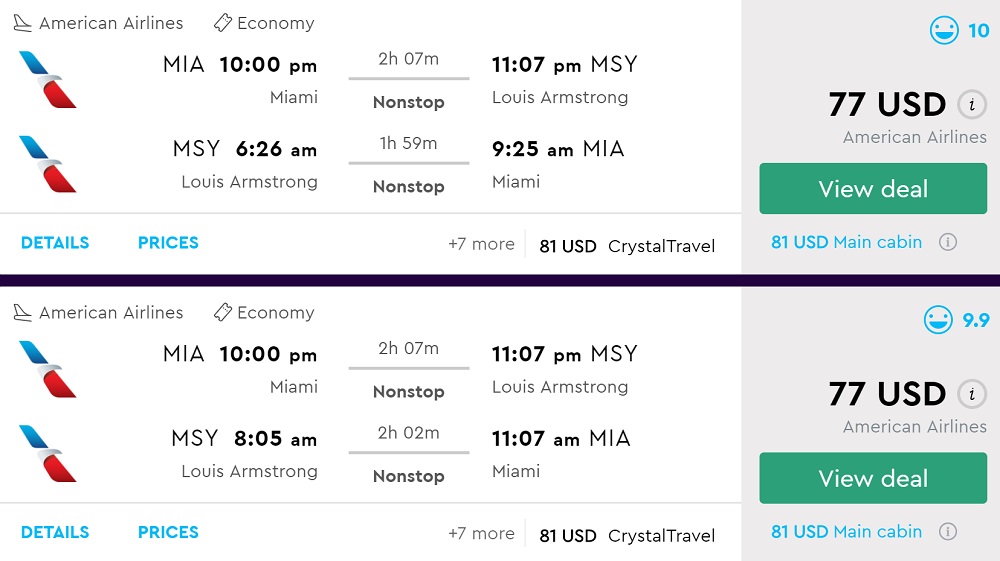Click the Economy tag icon in first result
The image size is (1000, 561).
[223, 23]
